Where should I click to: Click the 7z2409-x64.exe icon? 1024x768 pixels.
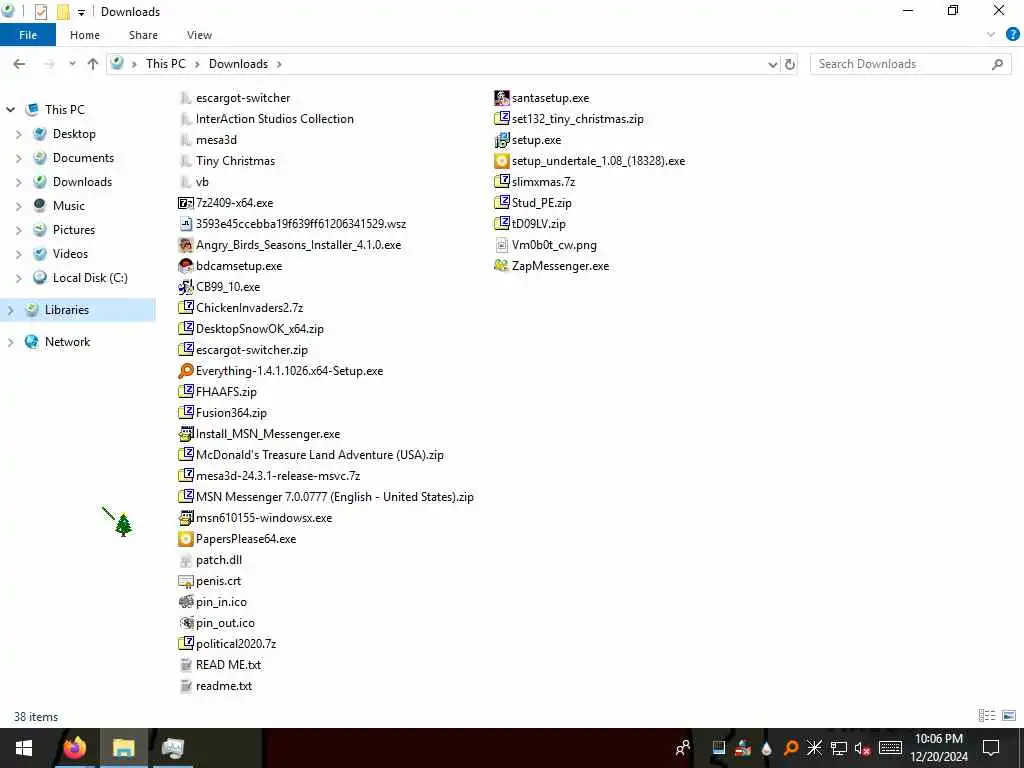tap(185, 203)
